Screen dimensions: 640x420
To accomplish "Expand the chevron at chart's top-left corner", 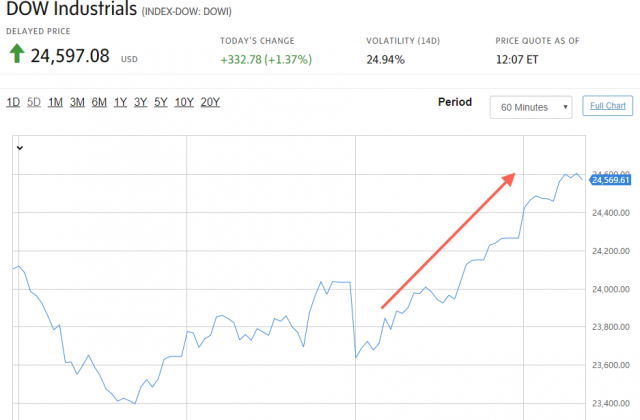I will [19, 148].
